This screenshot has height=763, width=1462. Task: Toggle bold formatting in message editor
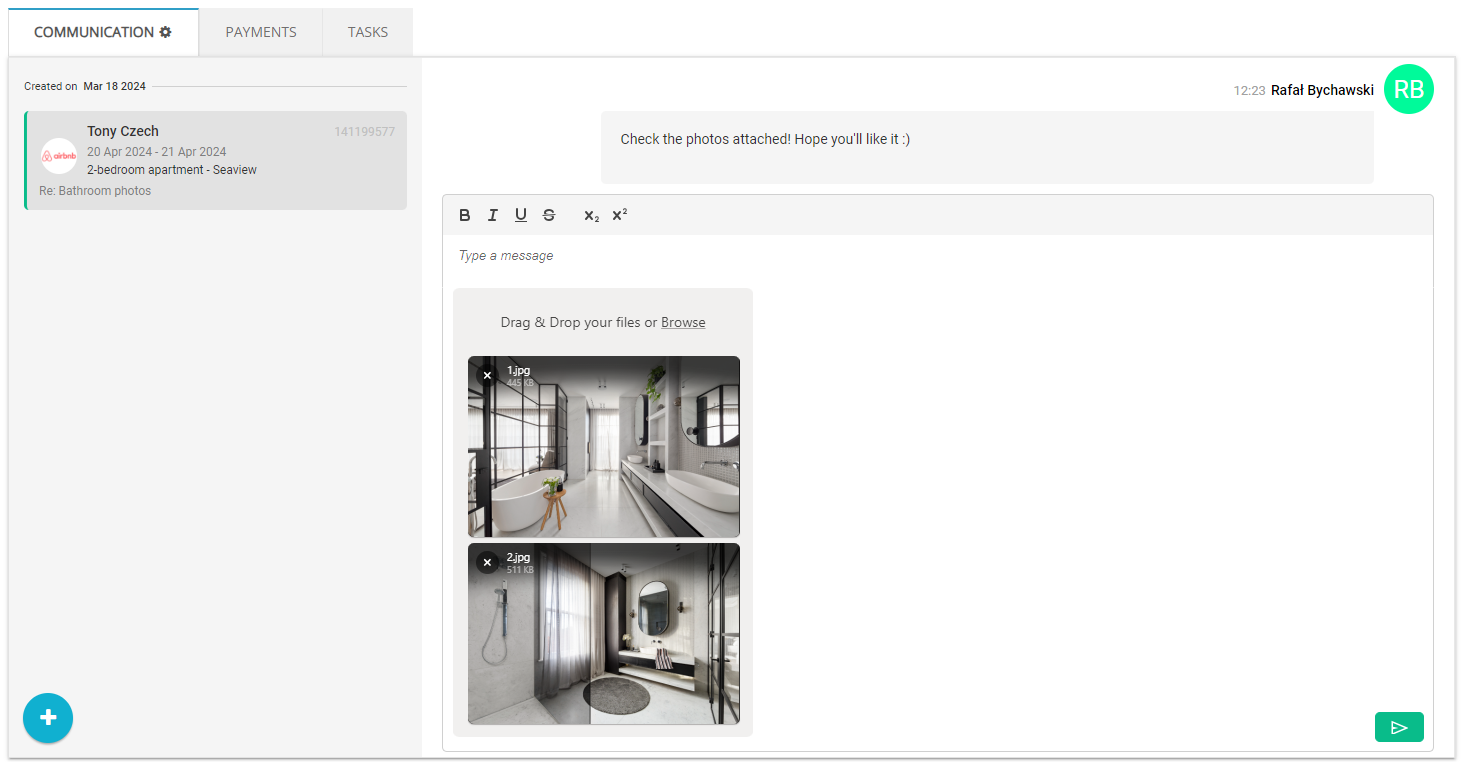465,215
